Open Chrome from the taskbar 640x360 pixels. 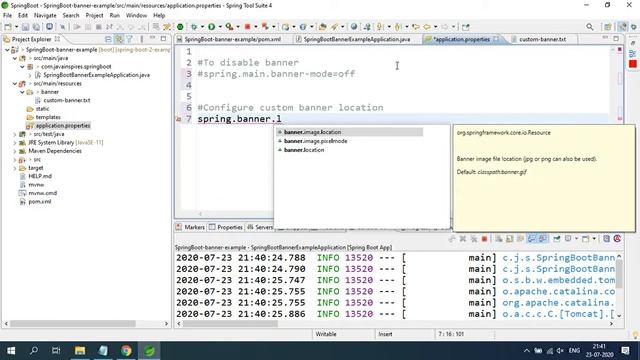point(126,351)
